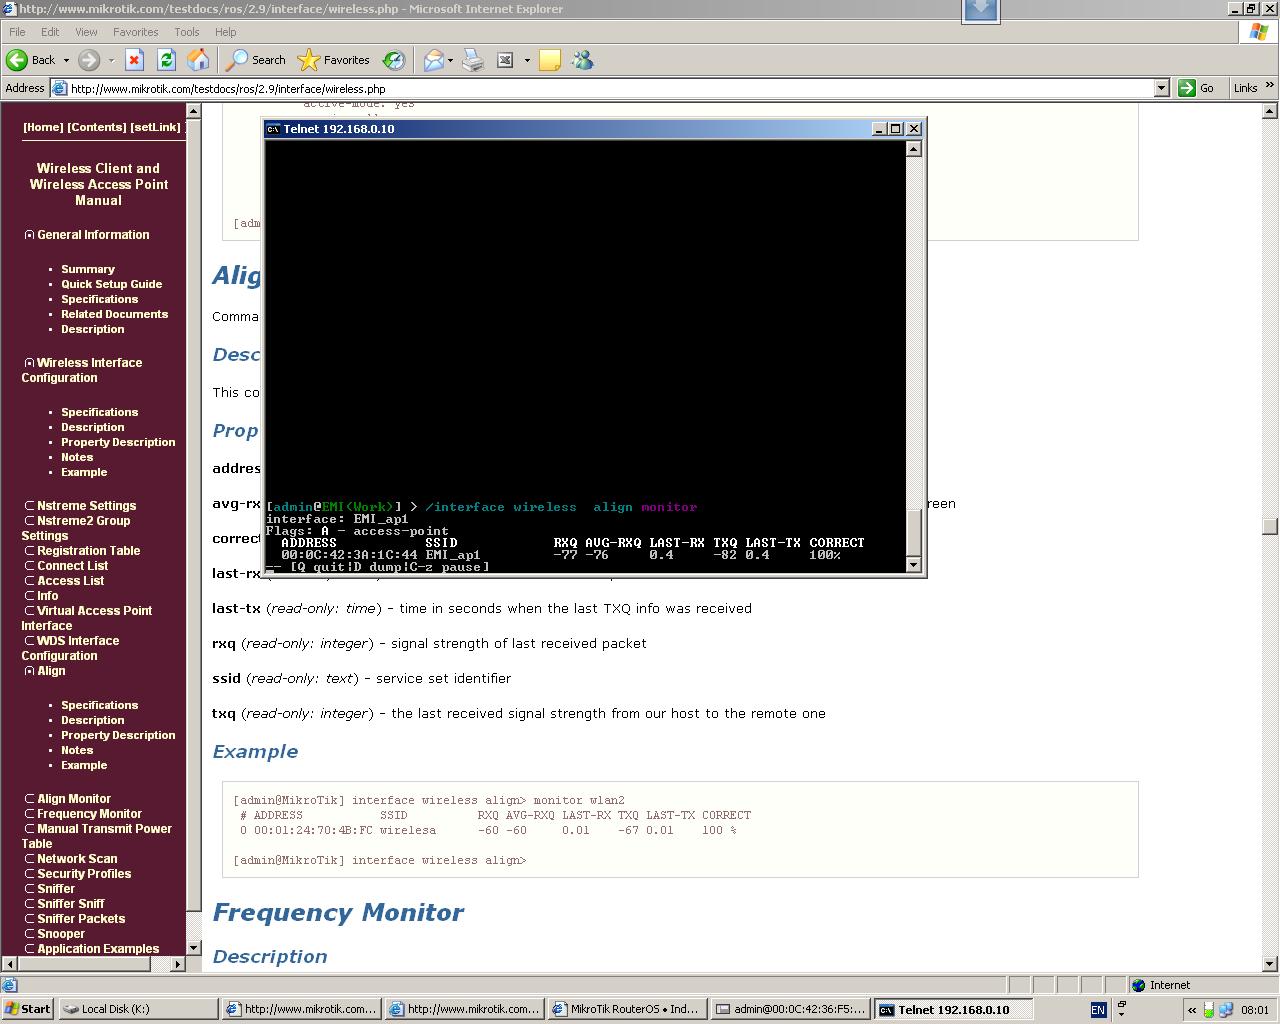The width and height of the screenshot is (1280, 1024).
Task: Click the Telnet window system menu icon
Action: [273, 129]
